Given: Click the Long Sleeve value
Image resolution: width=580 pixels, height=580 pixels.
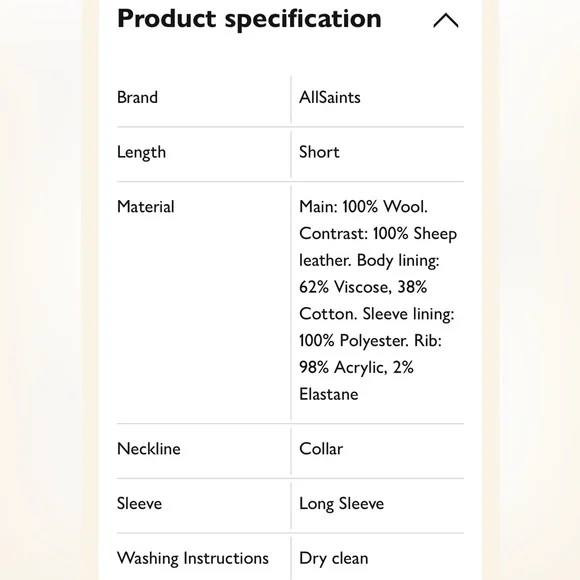Looking at the screenshot, I should coord(341,504).
